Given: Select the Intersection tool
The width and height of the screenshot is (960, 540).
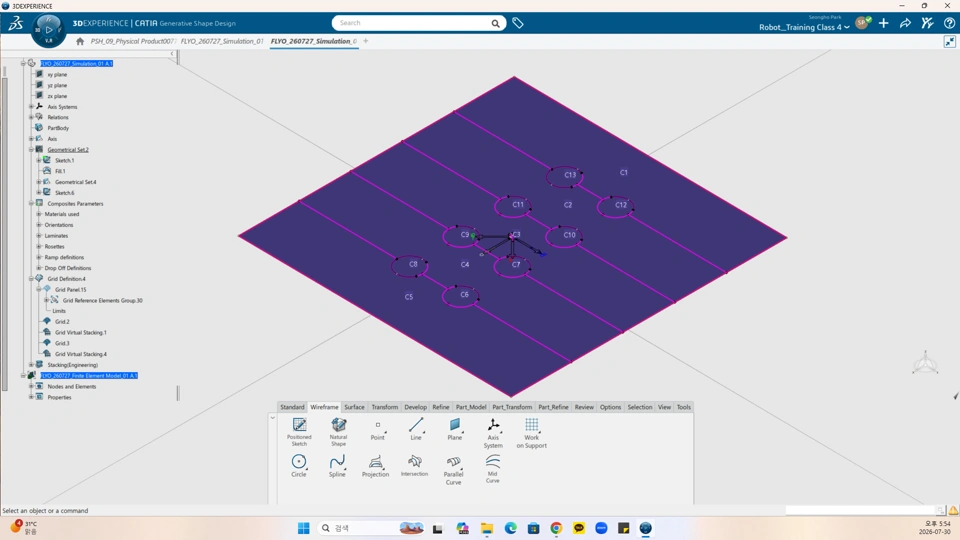Looking at the screenshot, I should [x=414, y=465].
